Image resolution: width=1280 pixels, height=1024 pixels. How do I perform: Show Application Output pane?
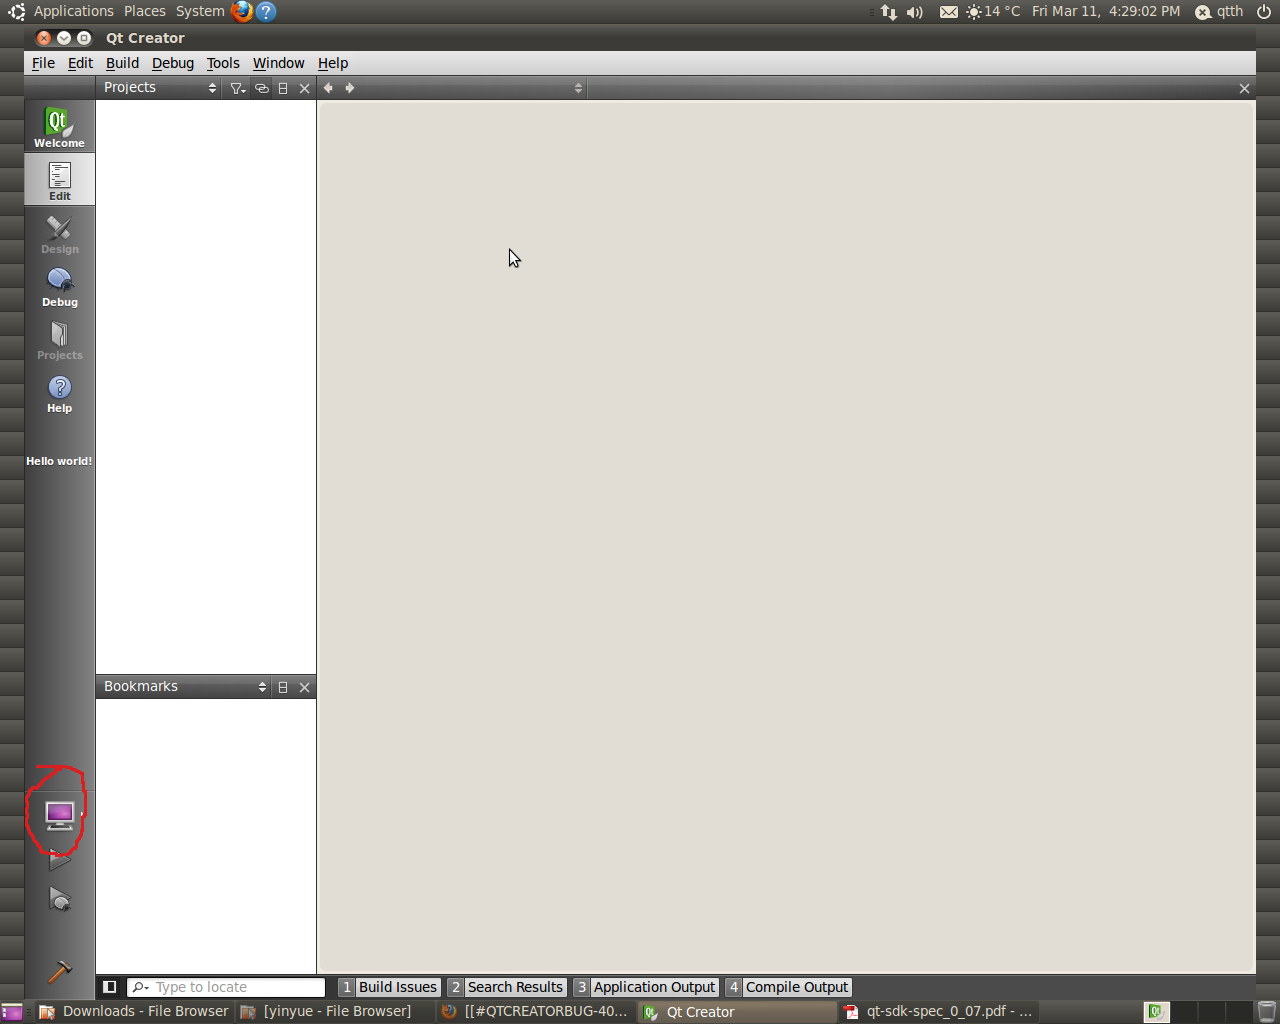coord(646,987)
